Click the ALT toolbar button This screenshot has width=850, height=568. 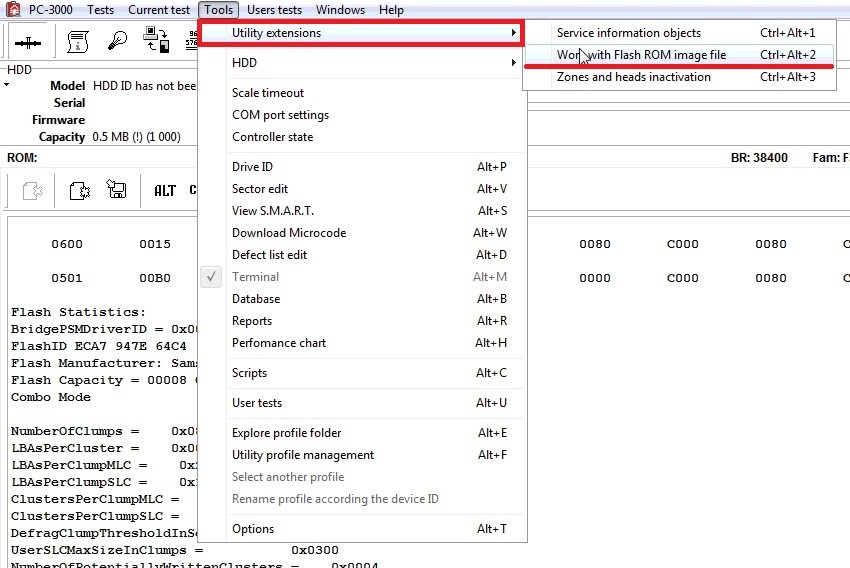tap(165, 190)
